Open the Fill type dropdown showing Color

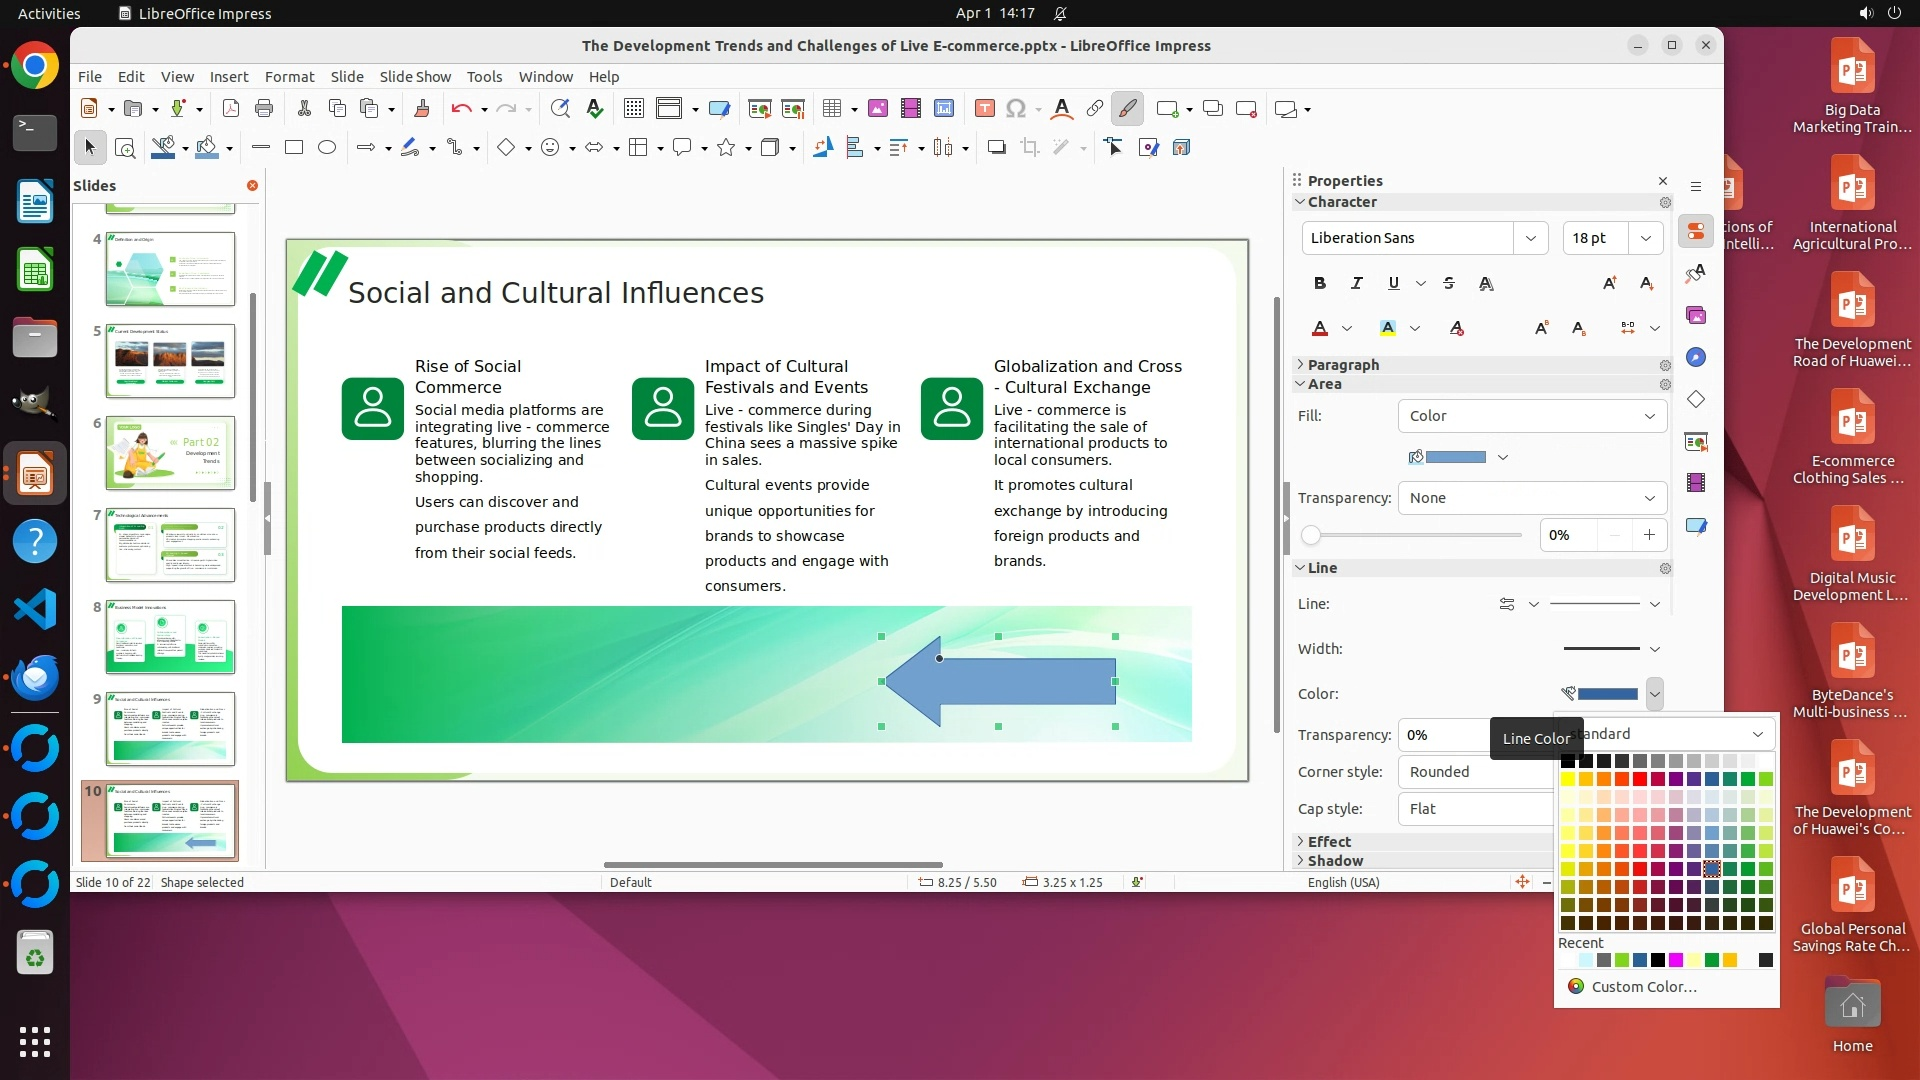tap(1531, 416)
